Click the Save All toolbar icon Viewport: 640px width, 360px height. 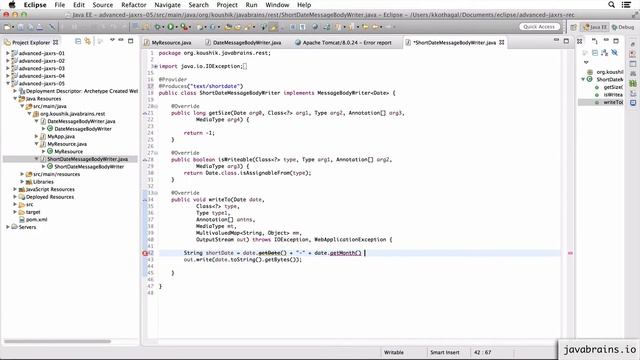[30, 27]
